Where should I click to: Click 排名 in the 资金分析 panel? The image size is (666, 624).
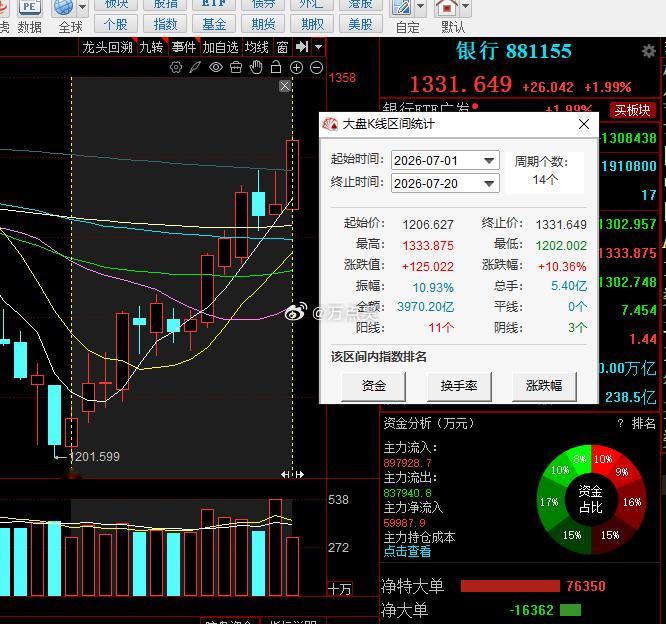[643, 423]
